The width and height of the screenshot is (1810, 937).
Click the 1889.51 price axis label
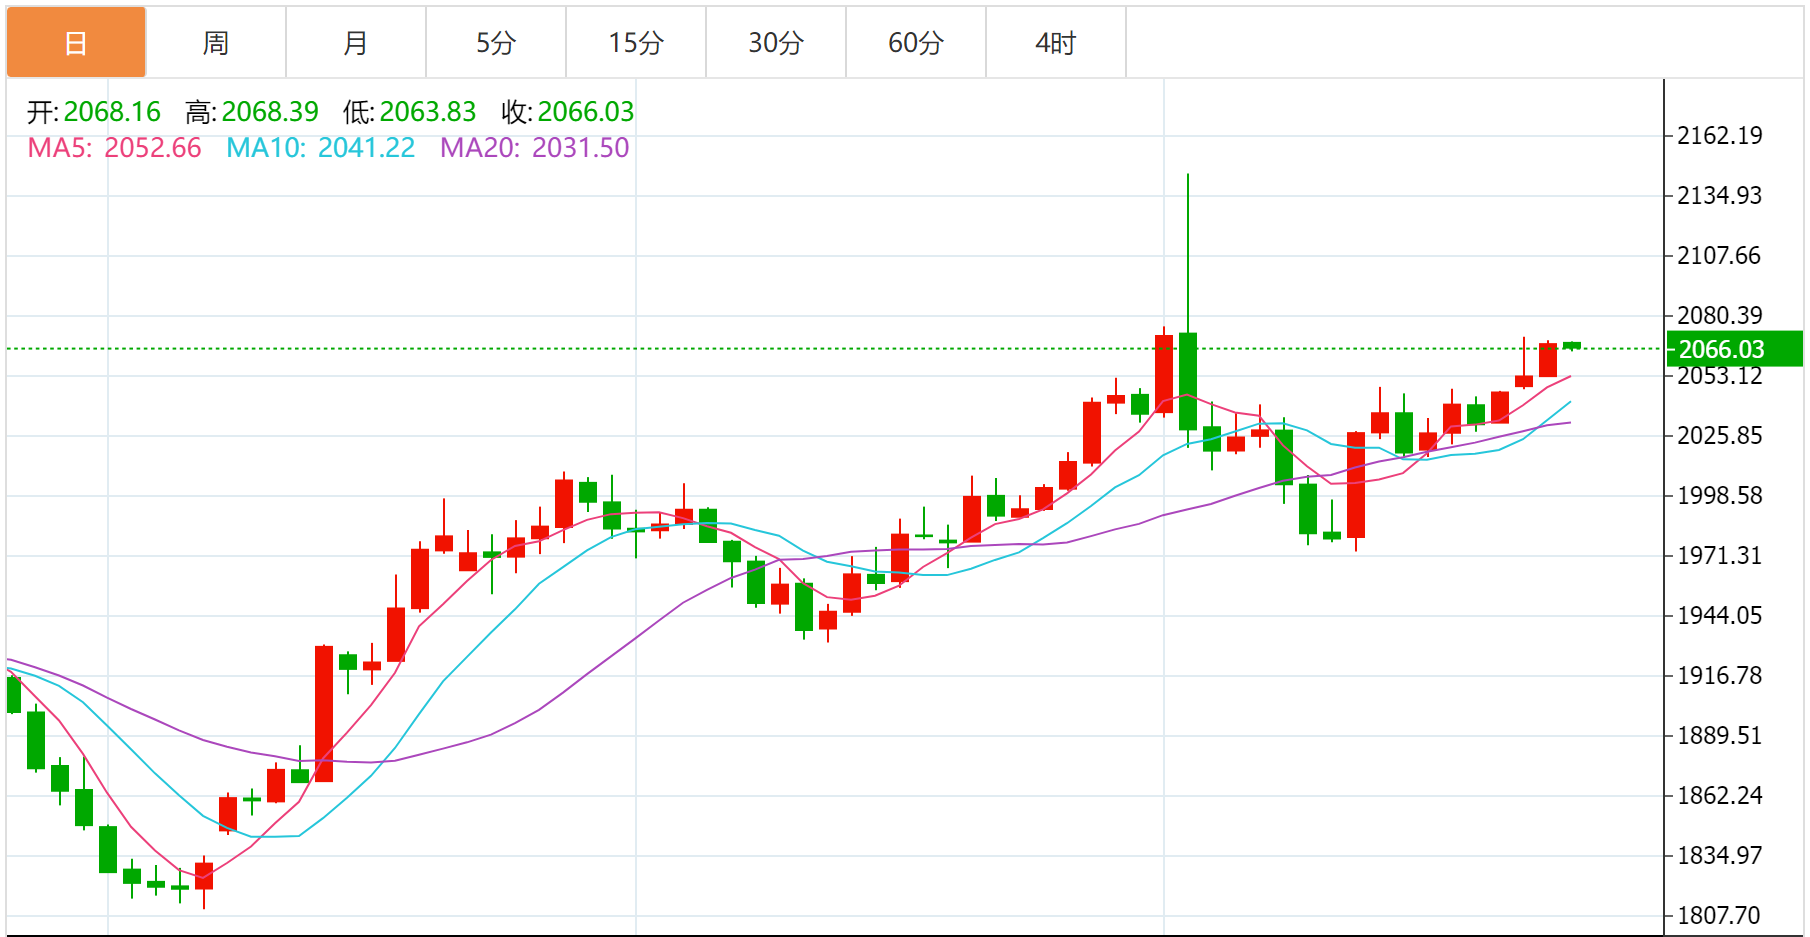[x=1720, y=736]
